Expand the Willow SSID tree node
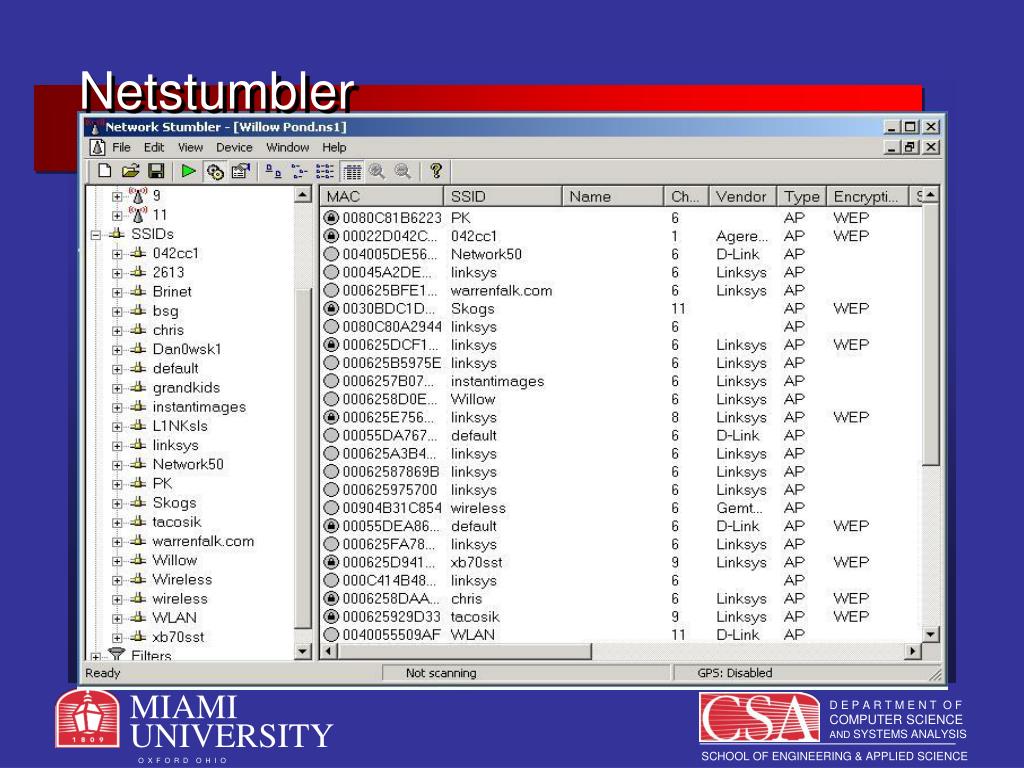This screenshot has width=1024, height=768. (117, 561)
